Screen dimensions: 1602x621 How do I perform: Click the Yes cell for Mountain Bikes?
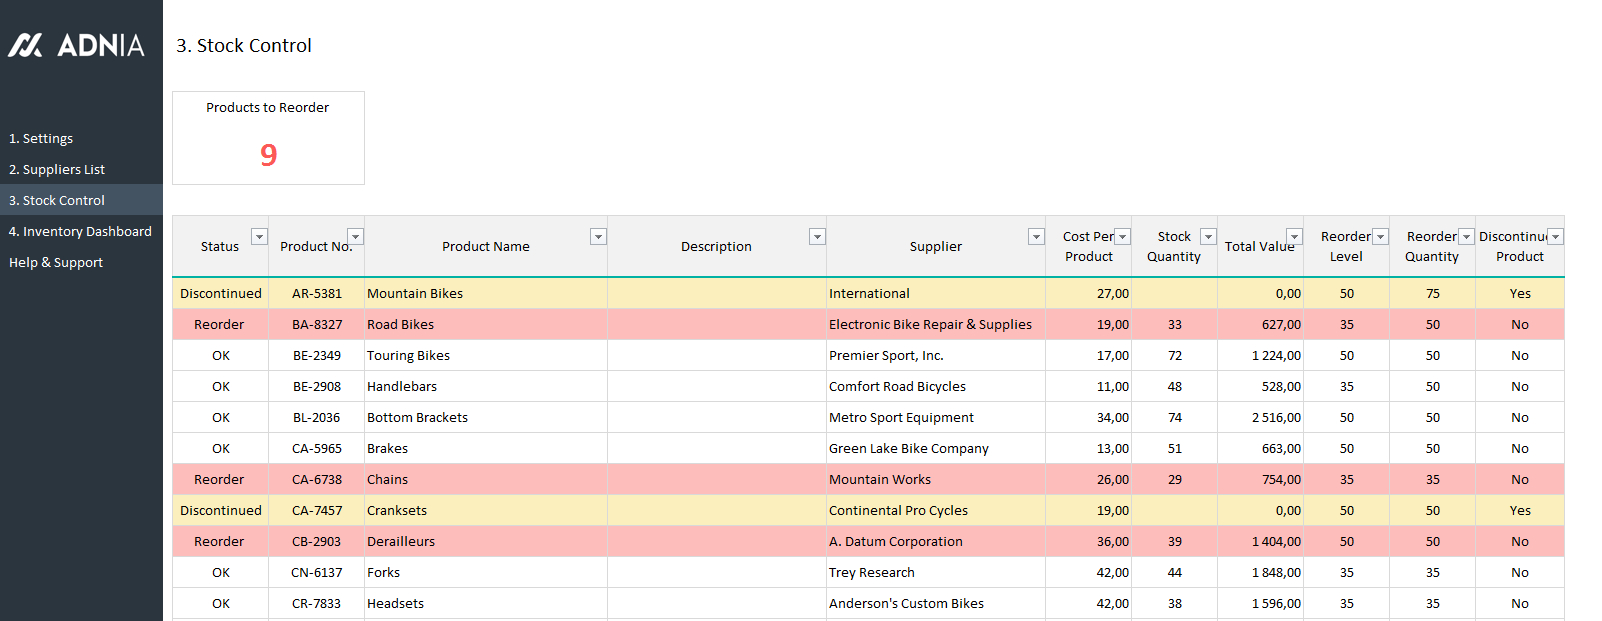tap(1520, 294)
